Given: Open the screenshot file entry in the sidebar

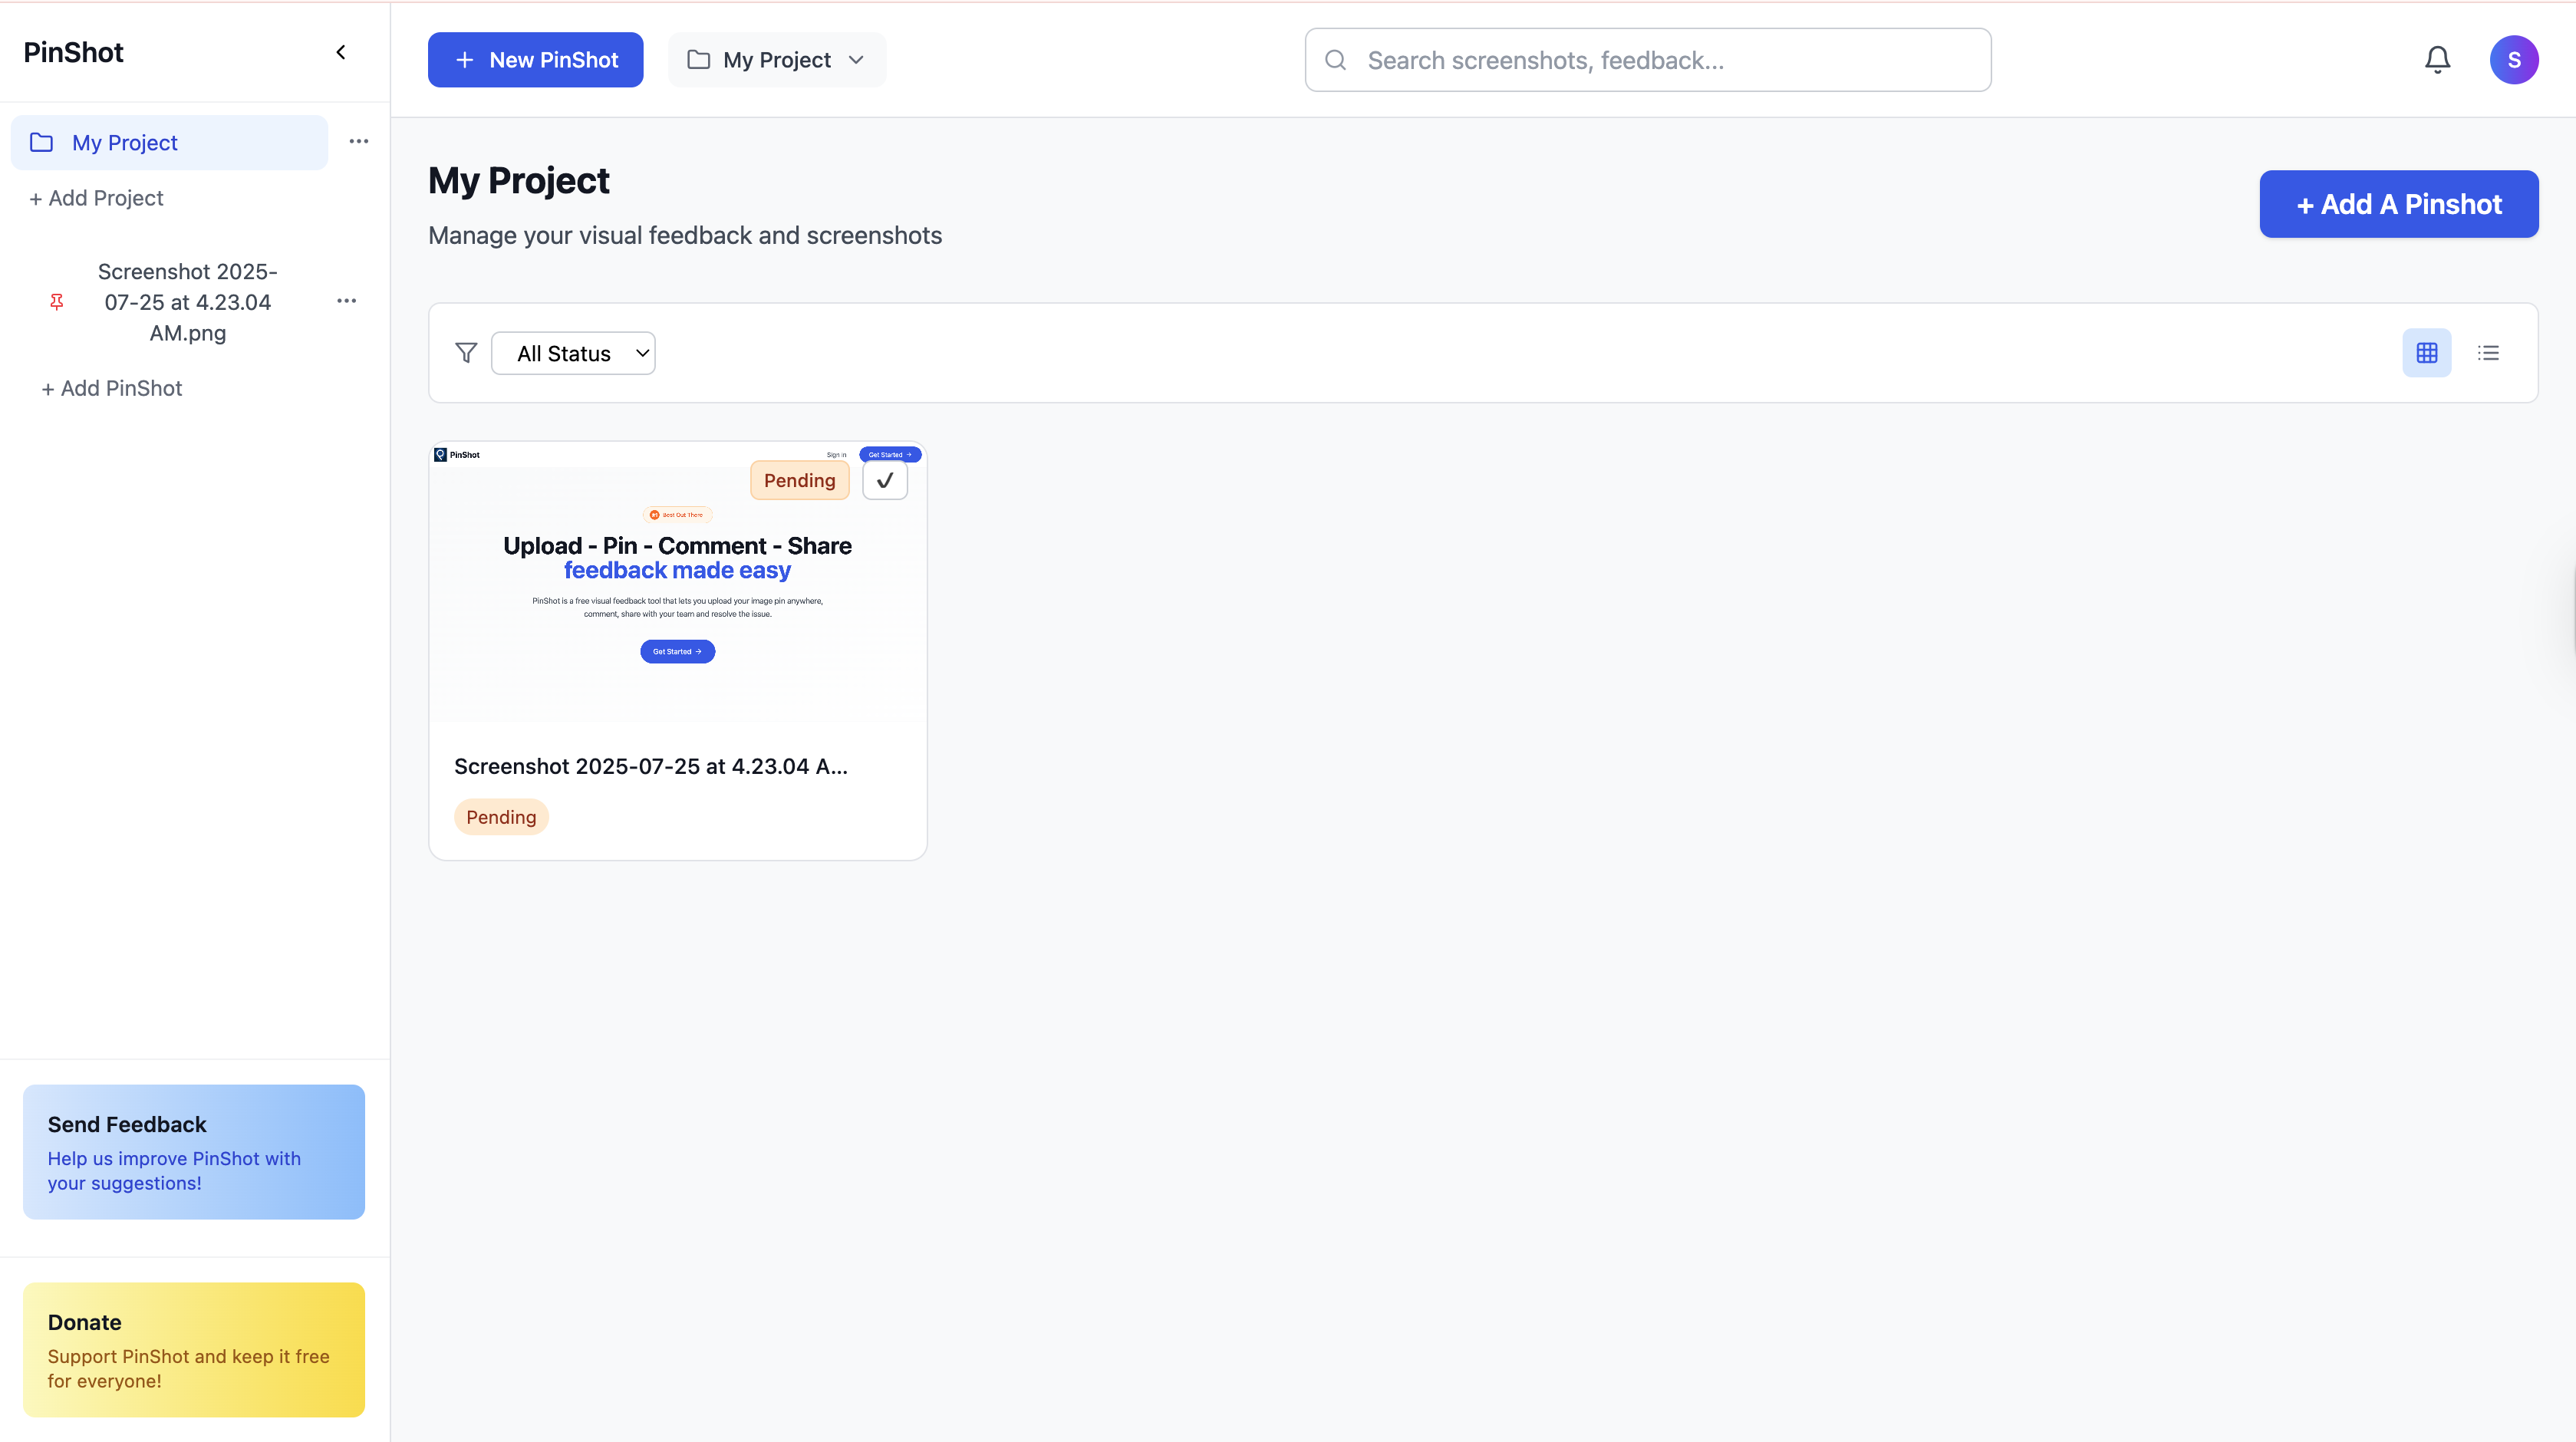Looking at the screenshot, I should (188, 302).
